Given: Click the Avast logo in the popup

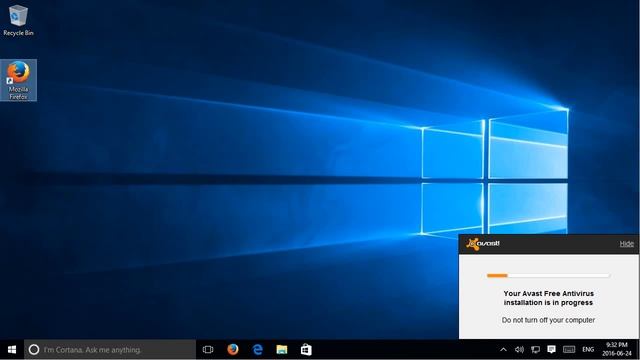Looking at the screenshot, I should (483, 244).
